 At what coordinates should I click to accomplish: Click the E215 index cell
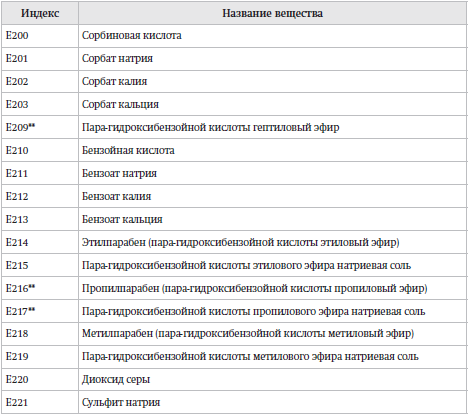(x=40, y=266)
